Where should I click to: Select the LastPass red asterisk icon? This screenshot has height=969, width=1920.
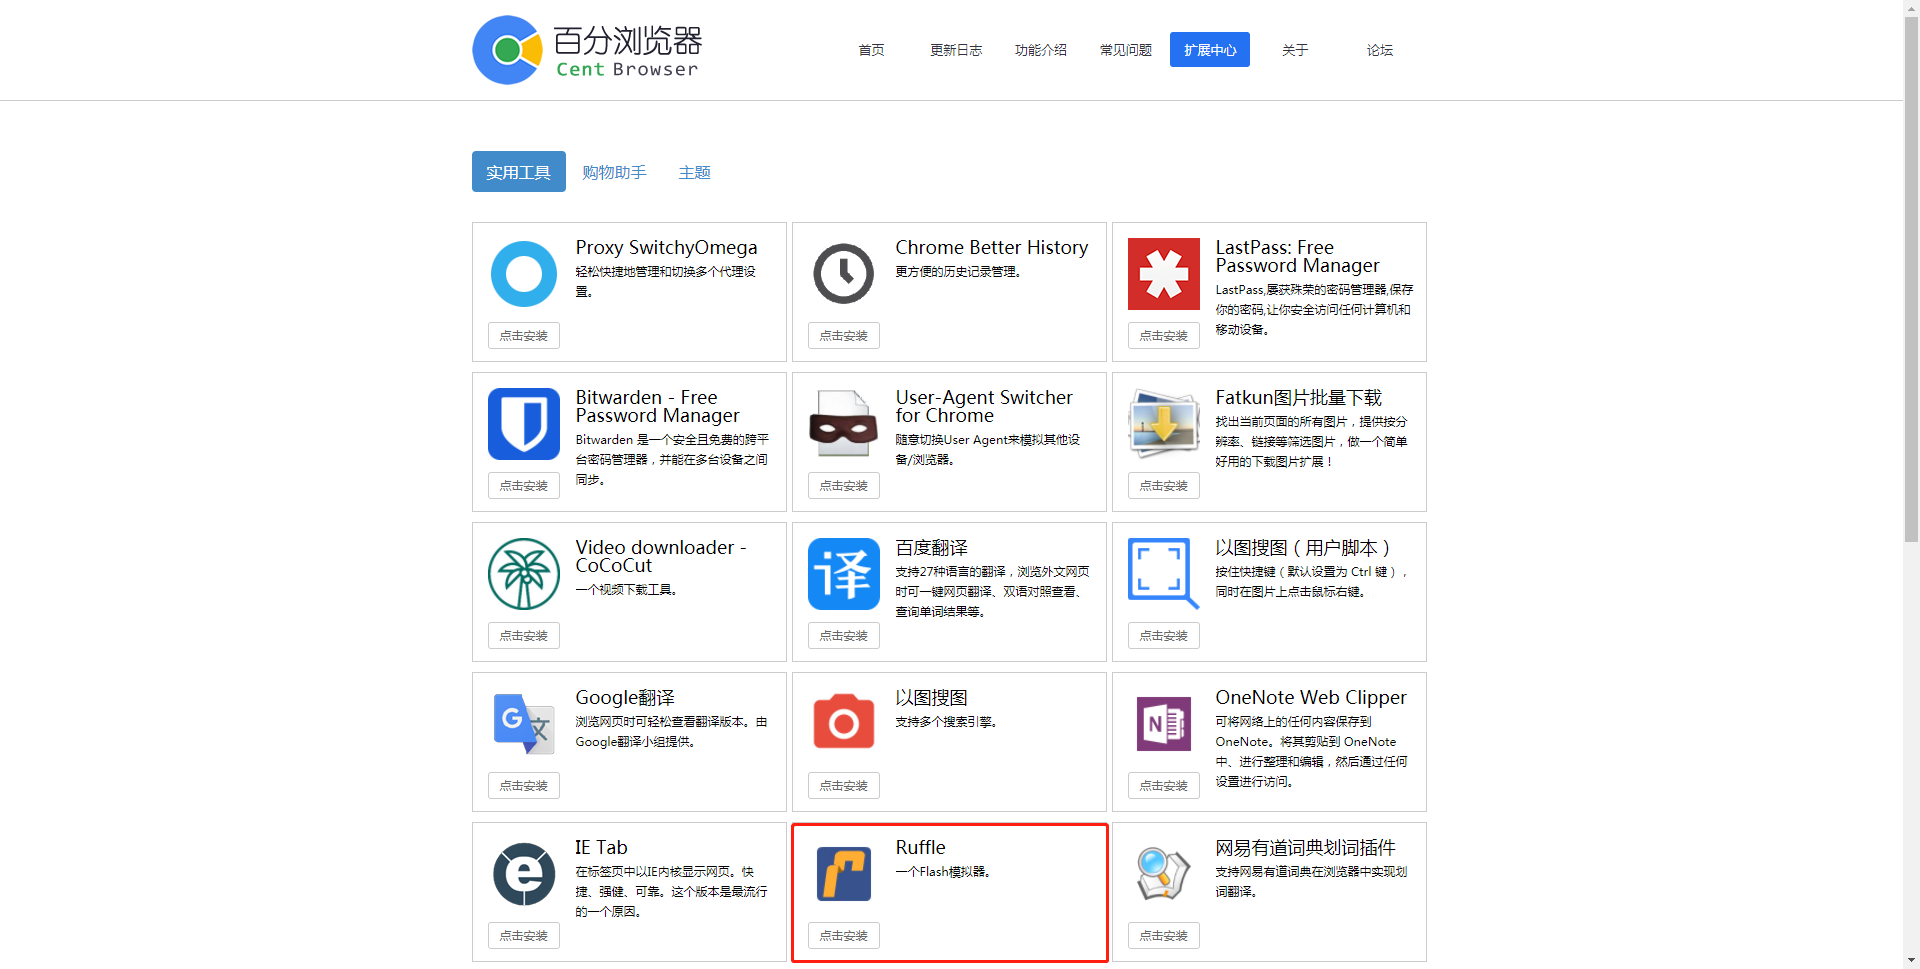coord(1164,274)
